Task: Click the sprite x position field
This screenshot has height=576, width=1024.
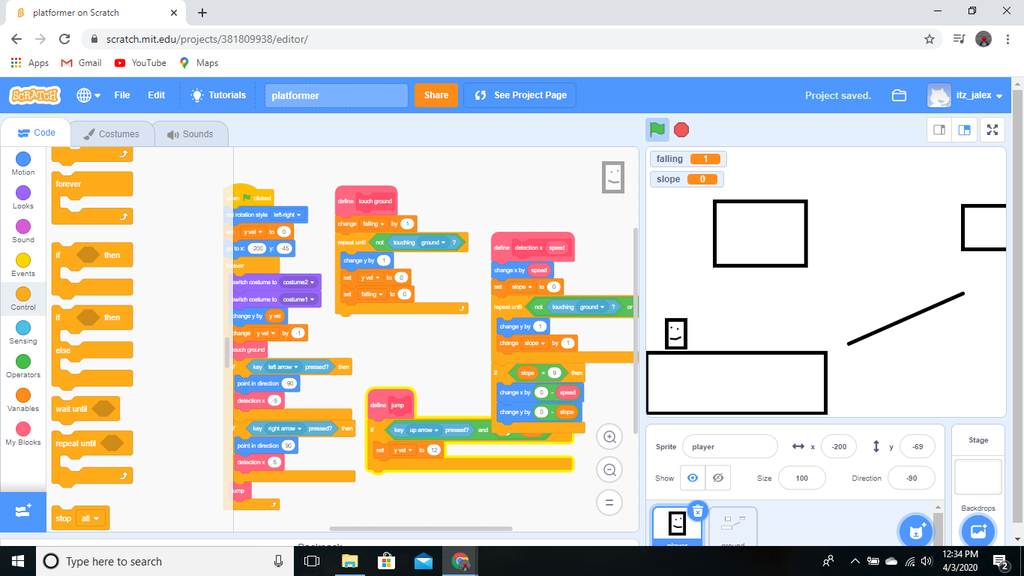Action: [x=839, y=447]
